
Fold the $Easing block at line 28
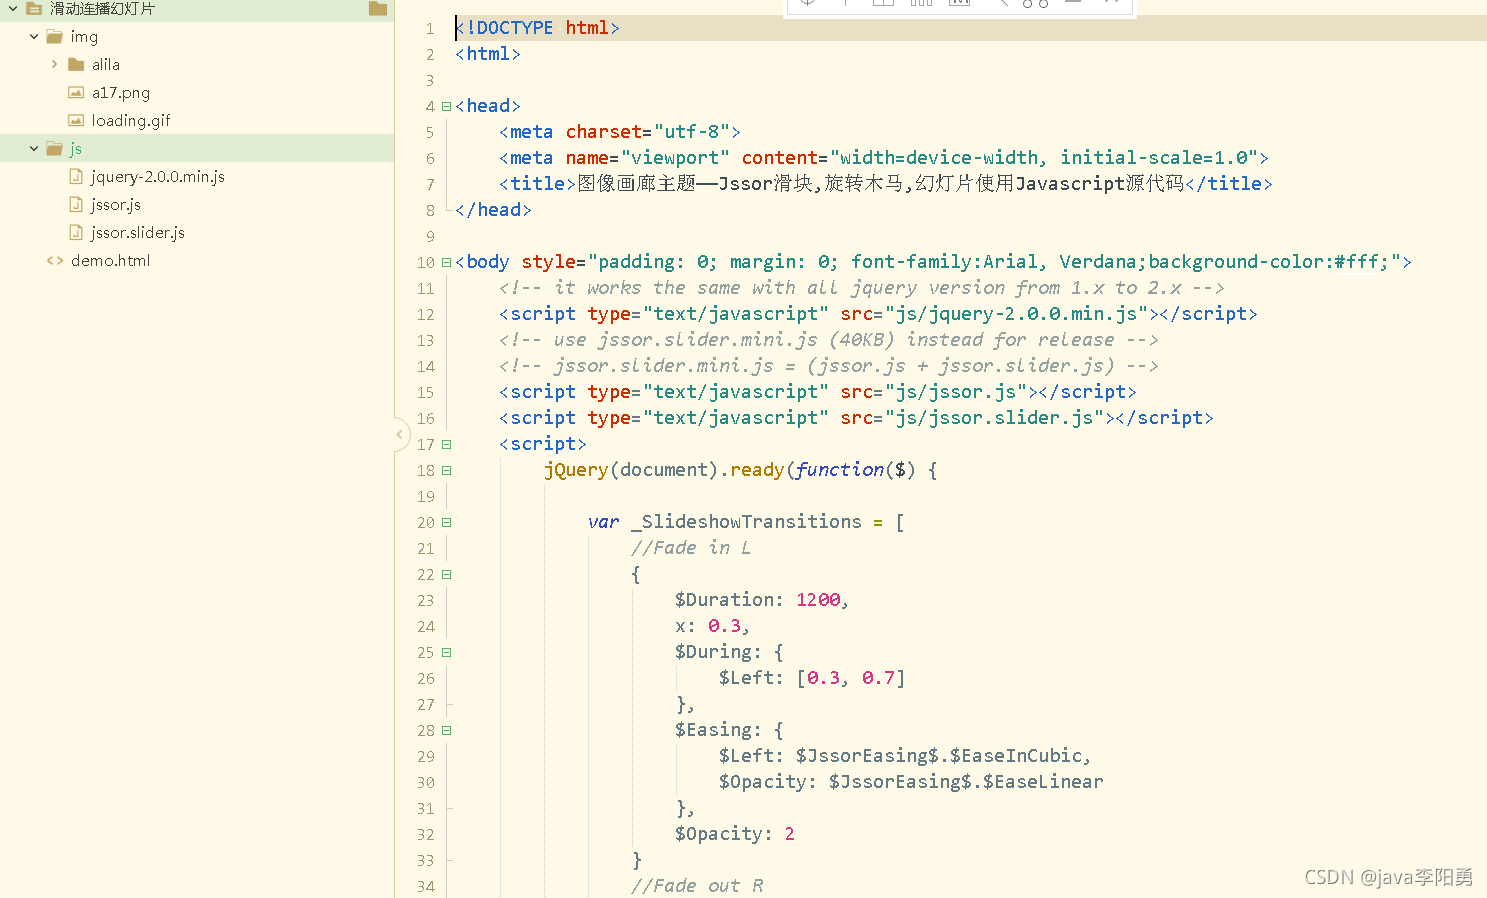pyautogui.click(x=446, y=730)
